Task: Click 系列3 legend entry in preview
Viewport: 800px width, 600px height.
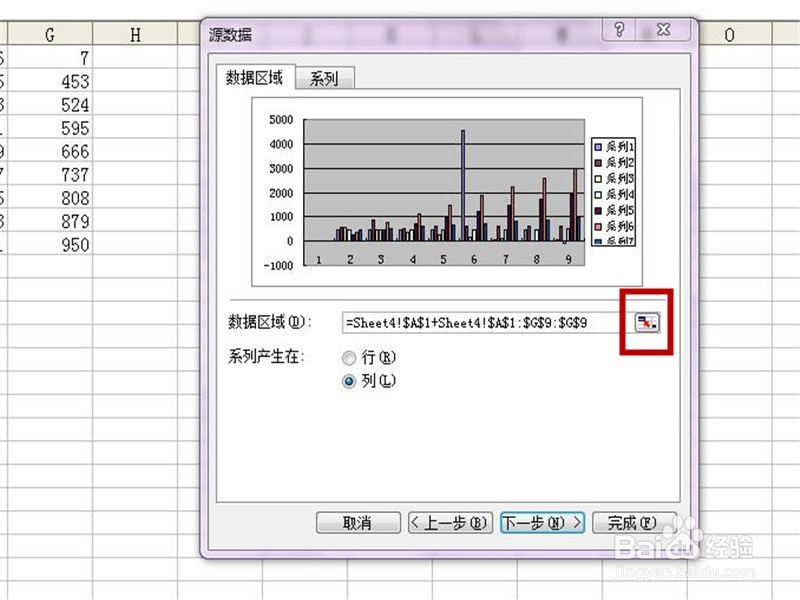Action: click(x=614, y=179)
